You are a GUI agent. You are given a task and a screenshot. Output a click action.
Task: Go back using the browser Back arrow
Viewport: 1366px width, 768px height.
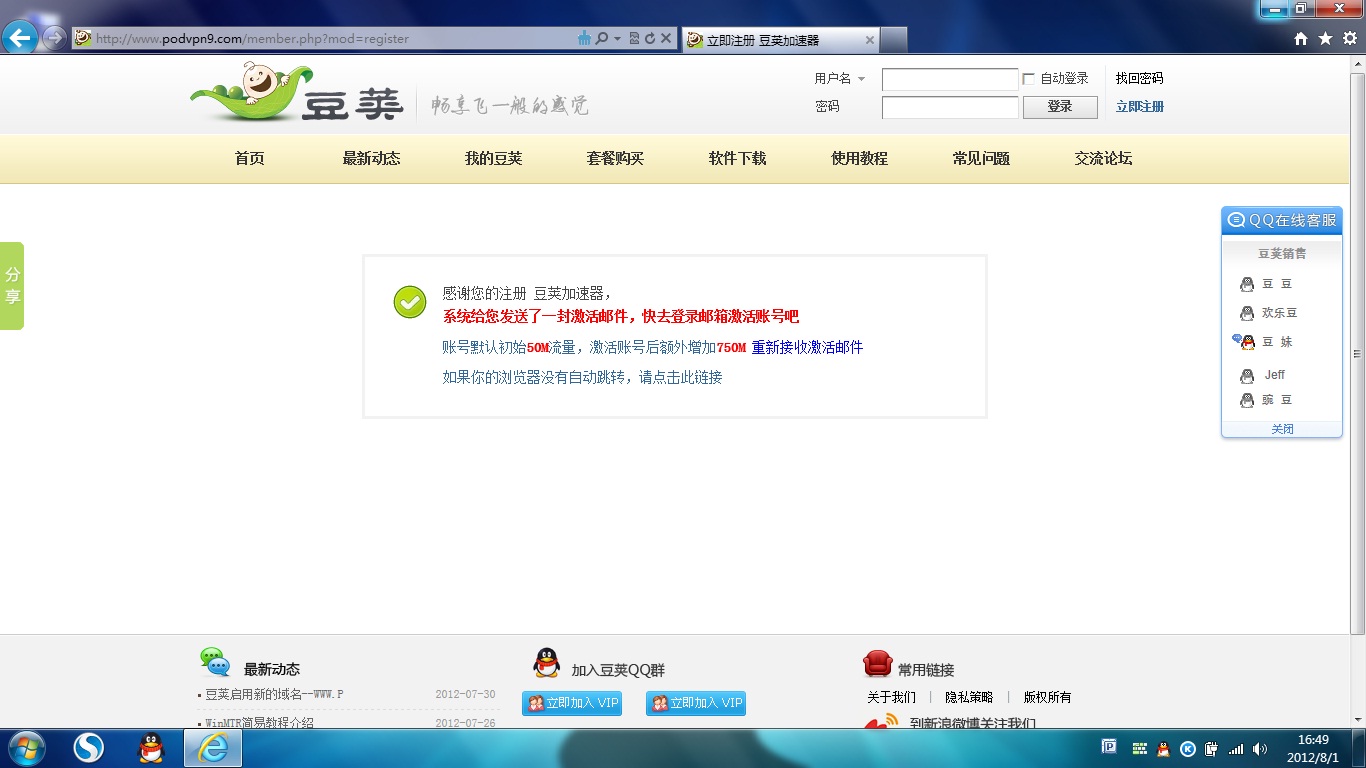[21, 38]
